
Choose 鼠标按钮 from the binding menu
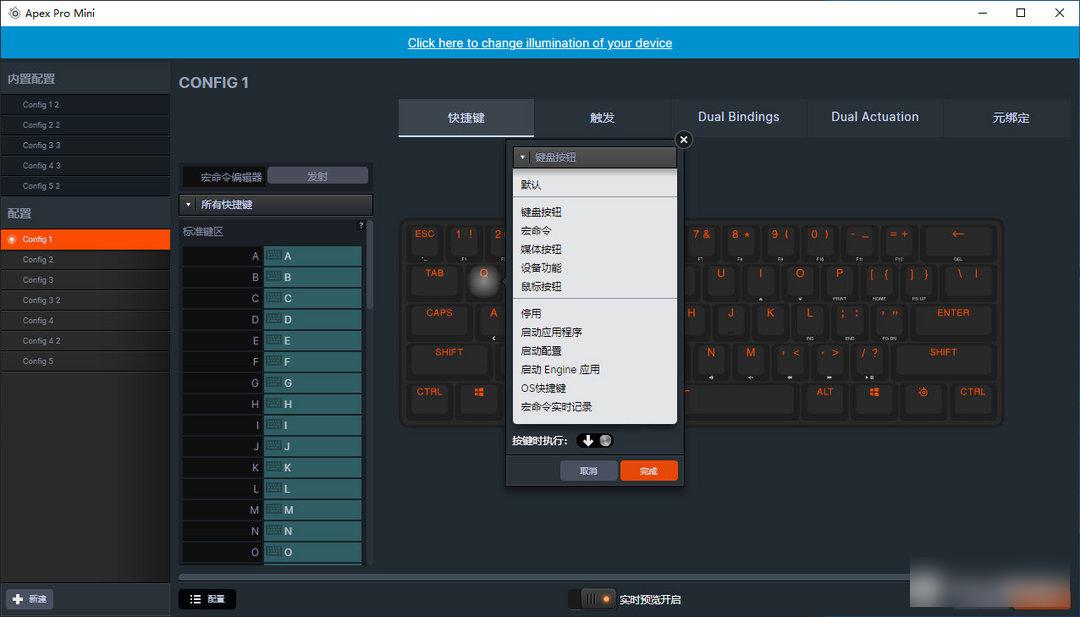595,286
